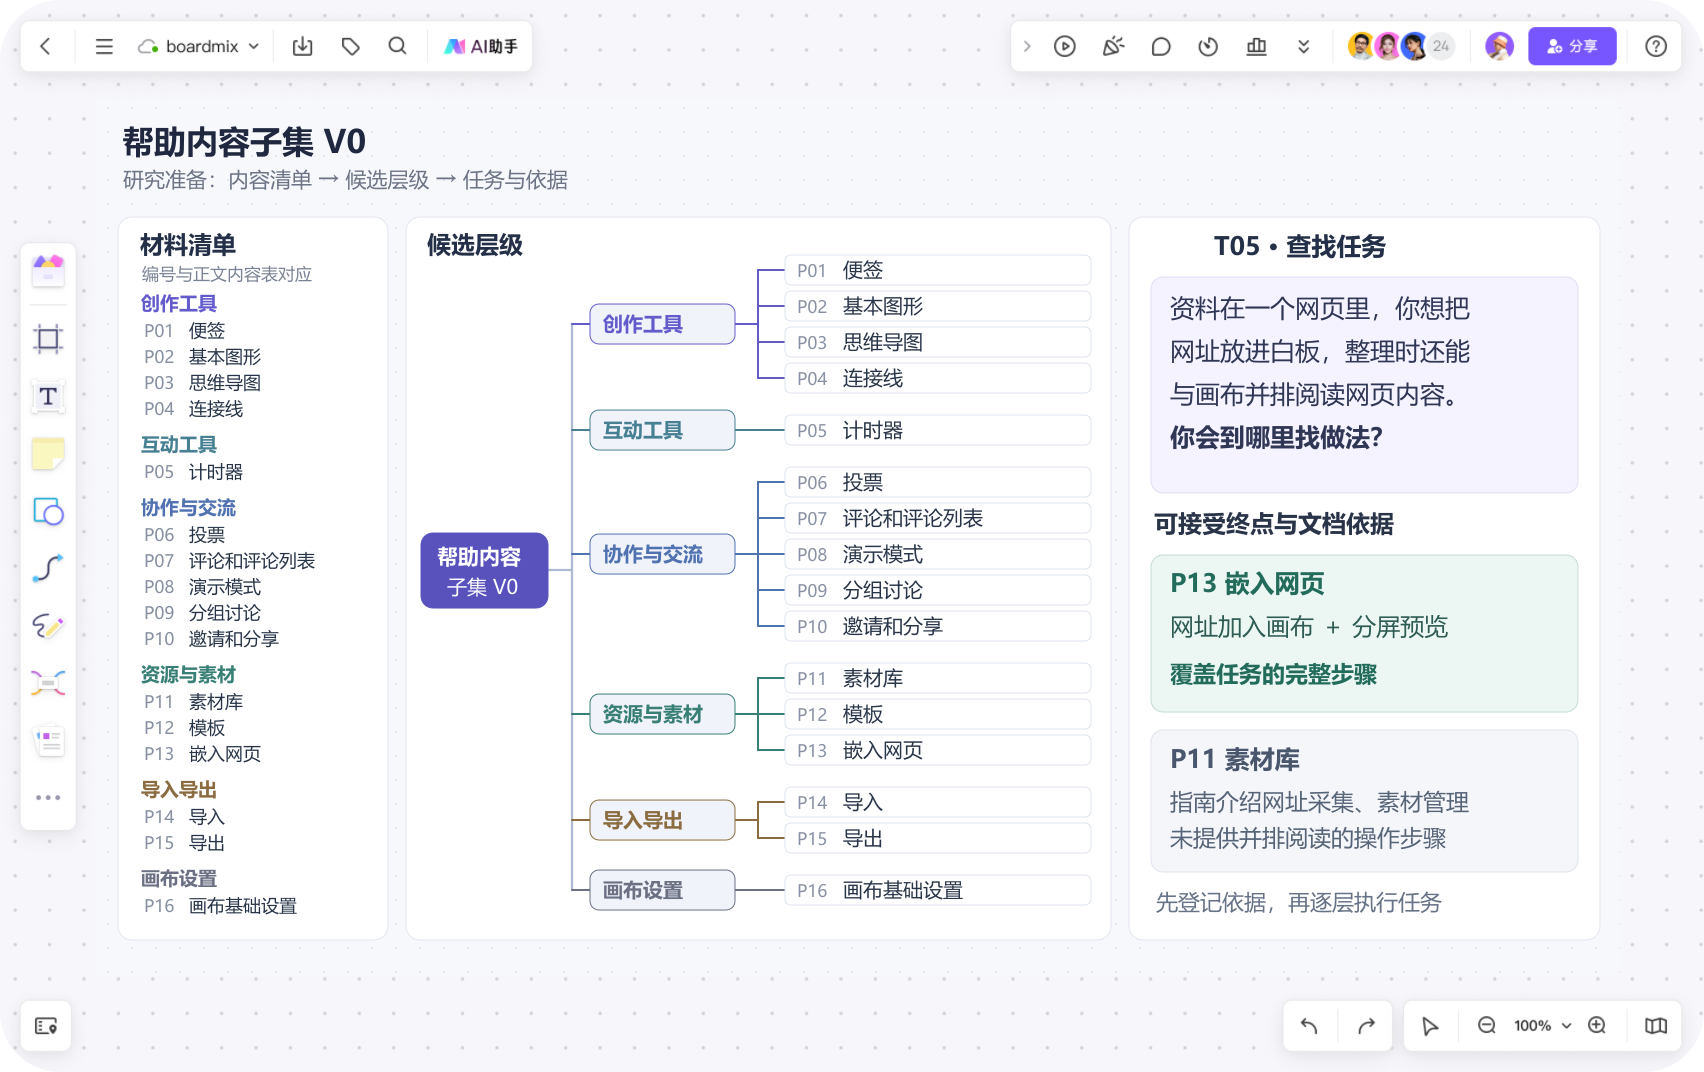Click the P13 嵌入网页 green evidence card
Screen dimensions: 1704x1072
(1364, 633)
